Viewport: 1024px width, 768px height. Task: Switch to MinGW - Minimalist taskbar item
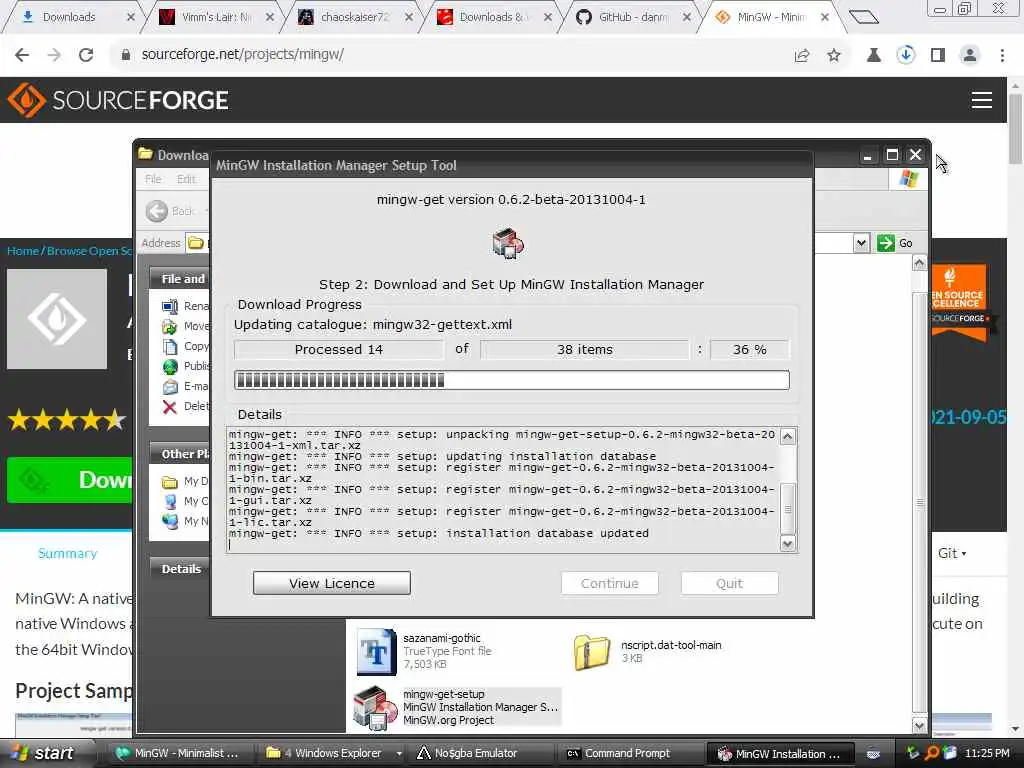(178, 754)
